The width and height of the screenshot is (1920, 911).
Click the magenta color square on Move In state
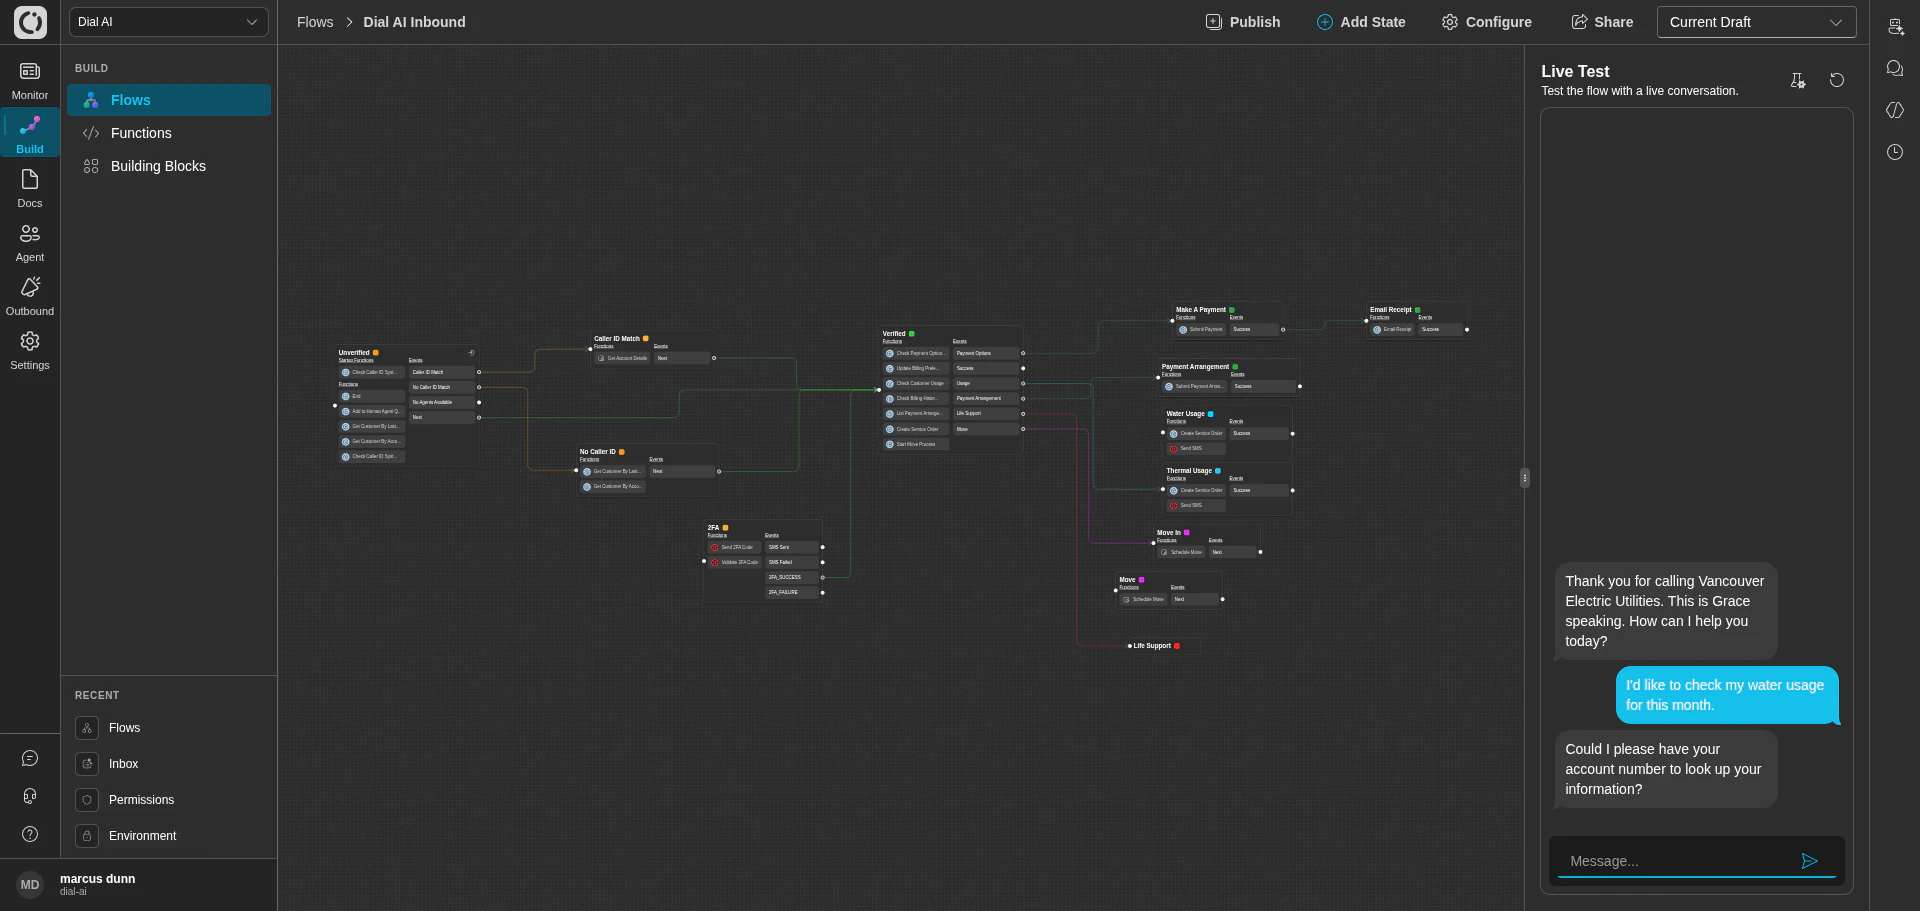1187,533
